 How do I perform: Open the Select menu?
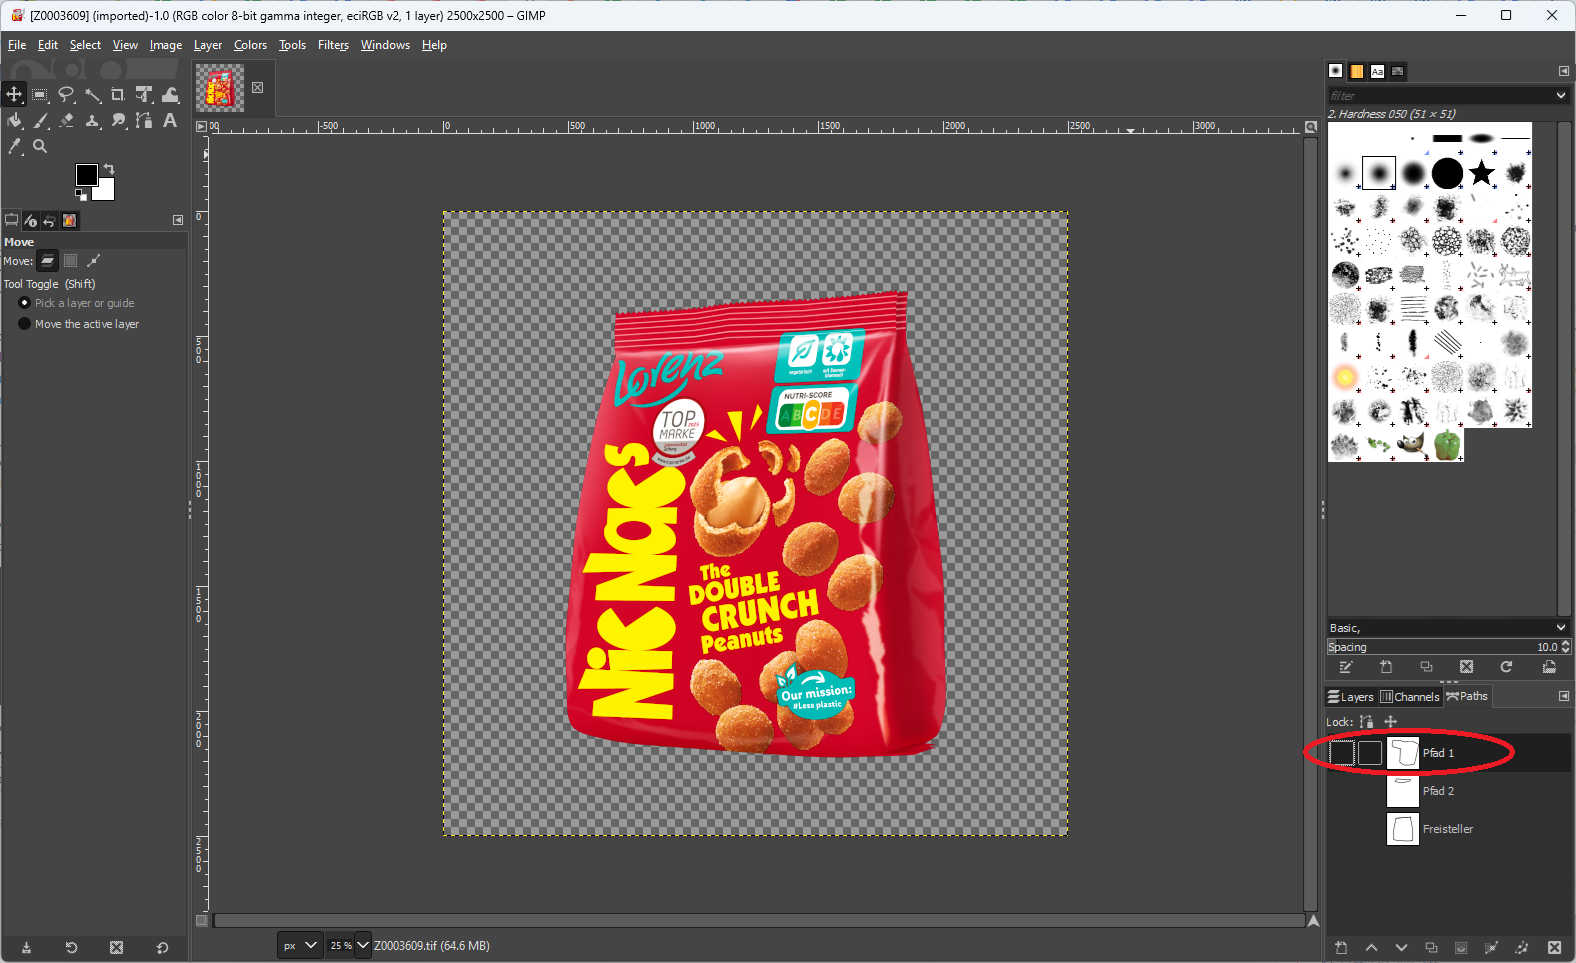point(85,45)
